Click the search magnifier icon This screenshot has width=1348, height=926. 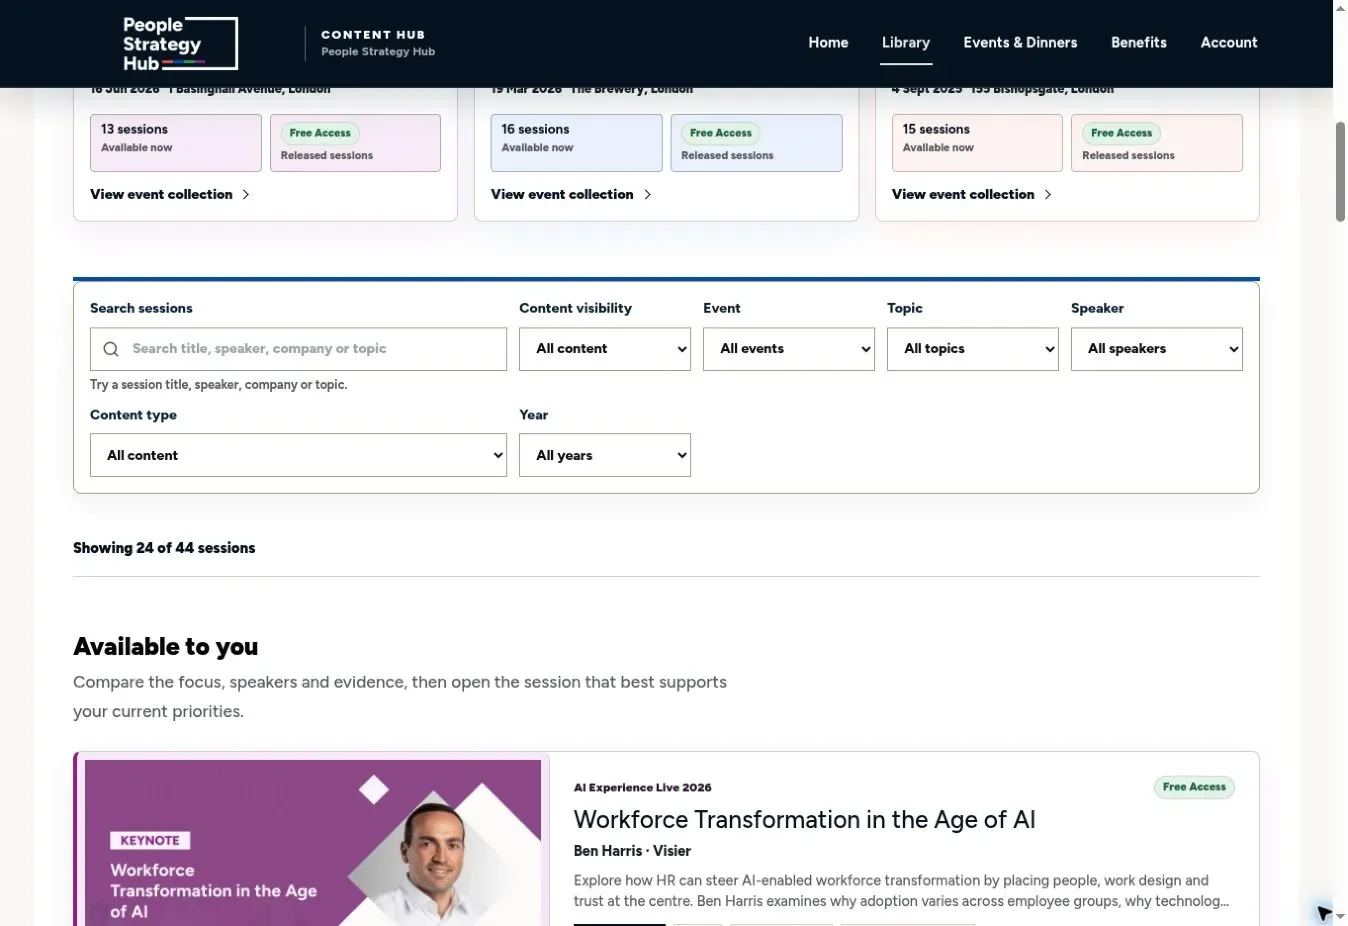111,349
